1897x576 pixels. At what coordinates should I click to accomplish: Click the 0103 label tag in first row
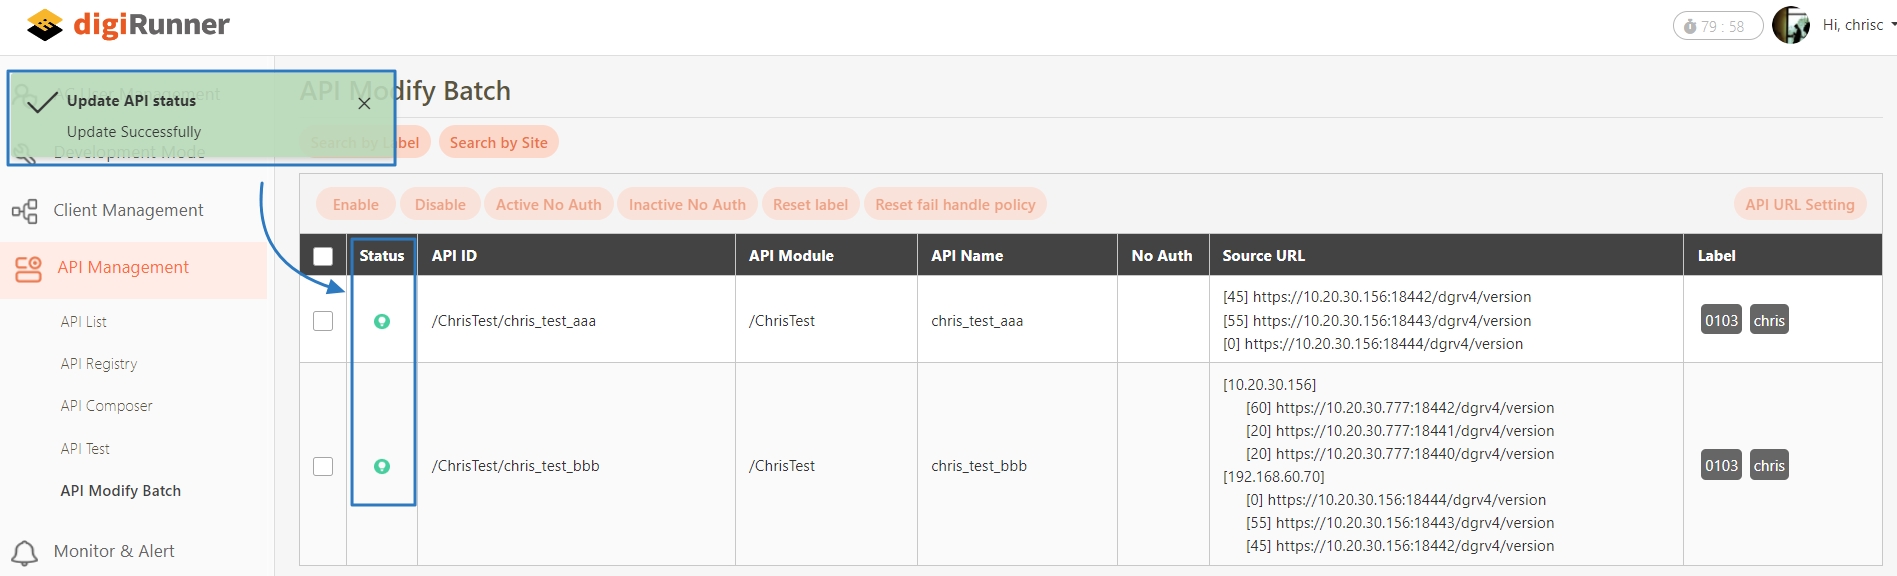(x=1721, y=320)
